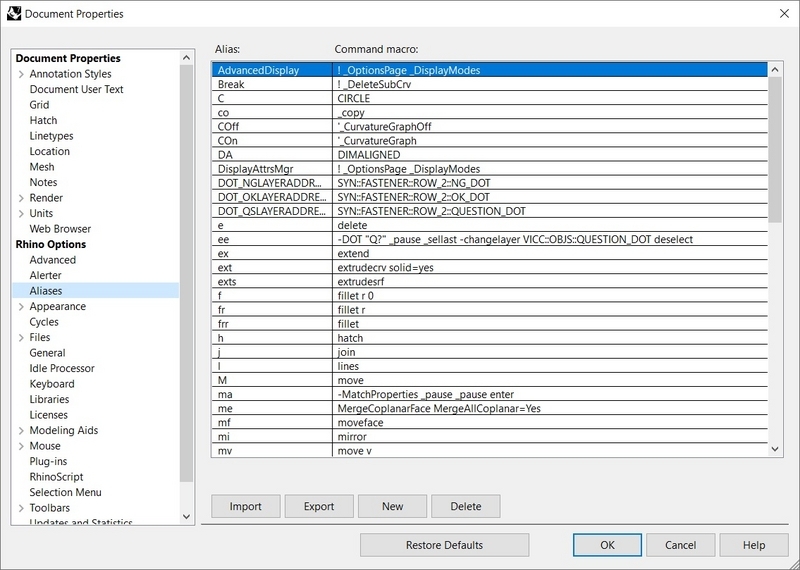Image resolution: width=800 pixels, height=570 pixels.
Task: Expand the Modeling Aids node
Action: pyautogui.click(x=21, y=431)
